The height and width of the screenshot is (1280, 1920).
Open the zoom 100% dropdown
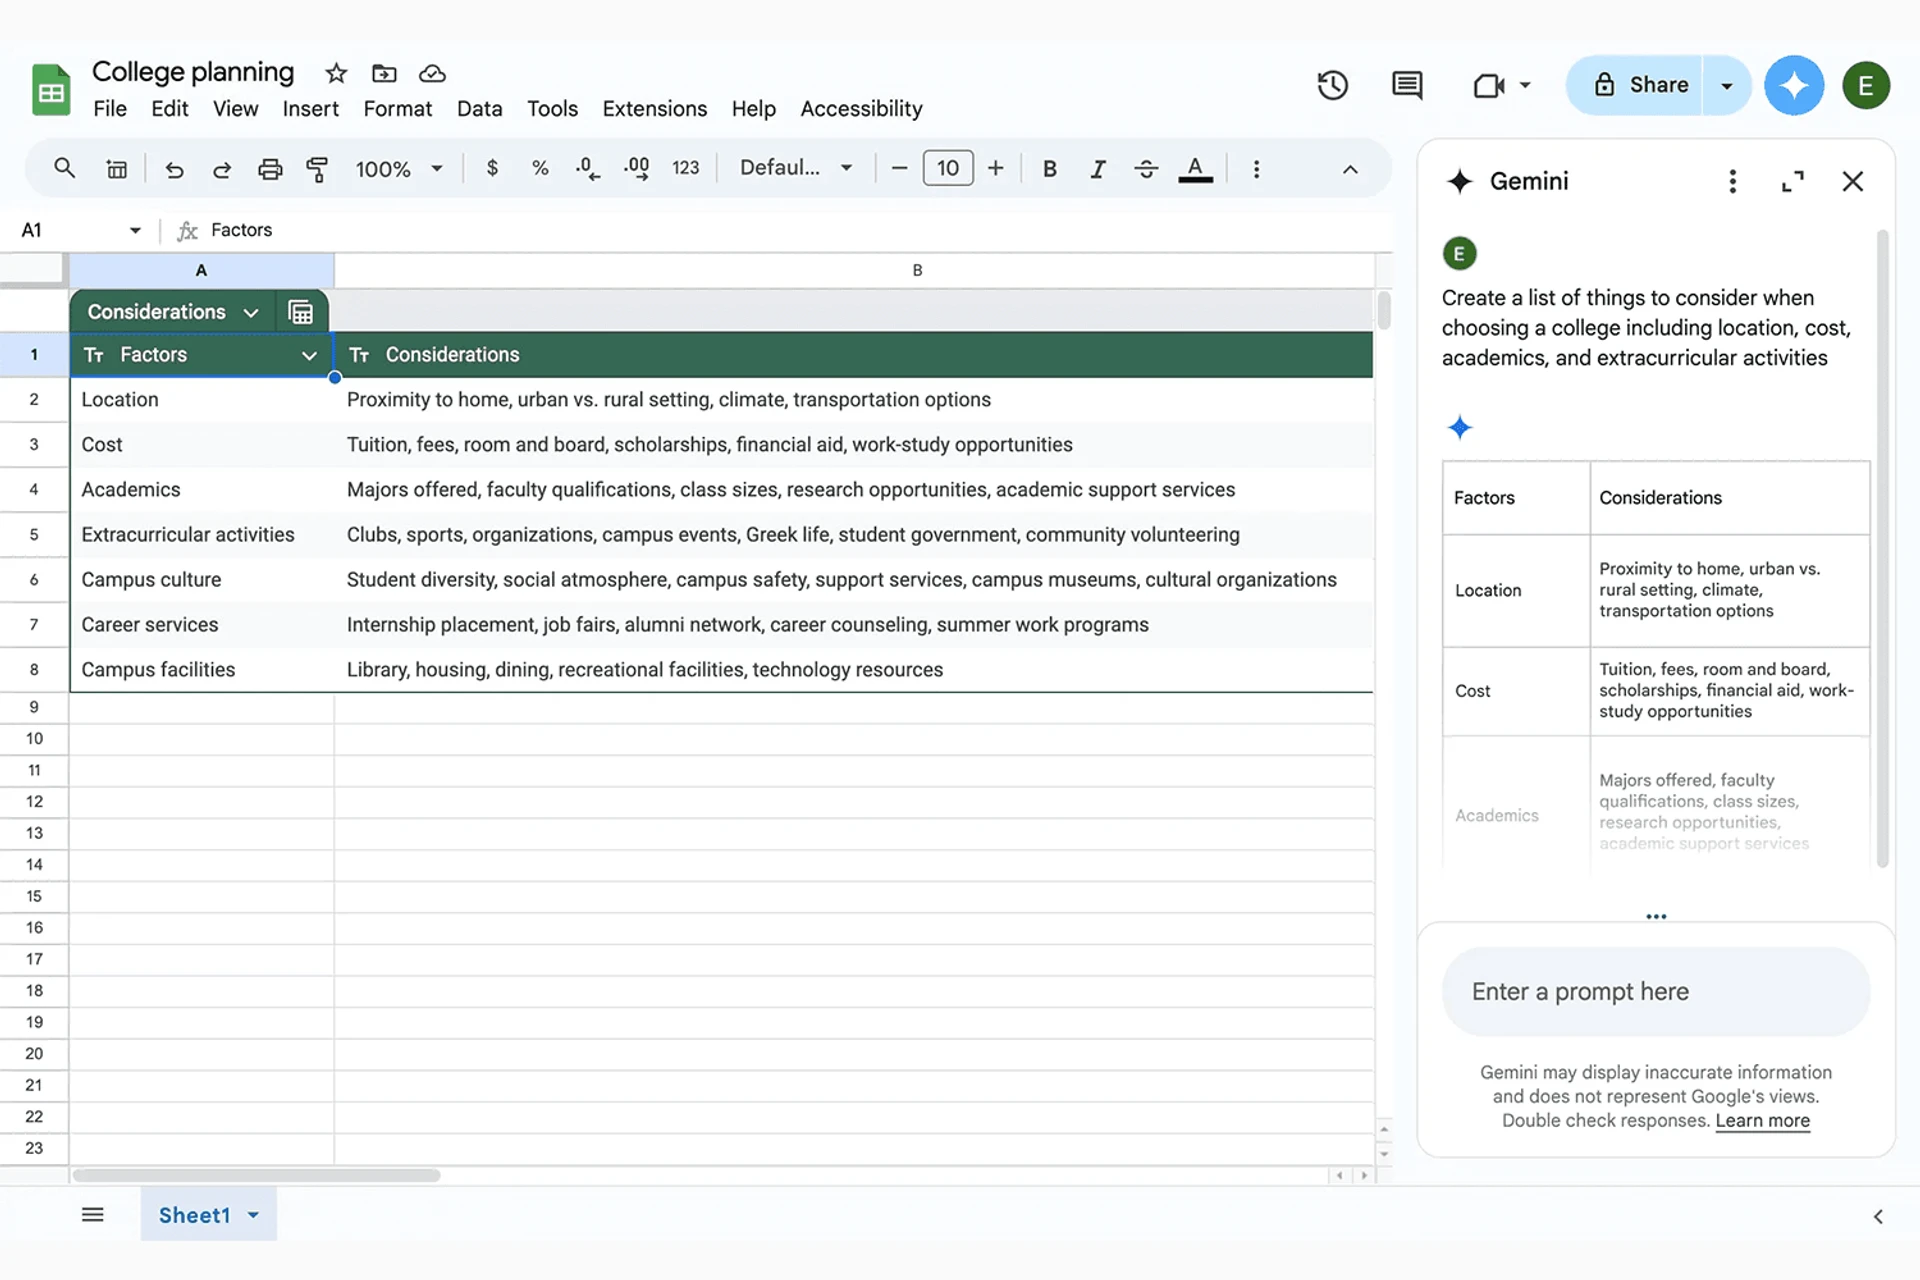398,169
